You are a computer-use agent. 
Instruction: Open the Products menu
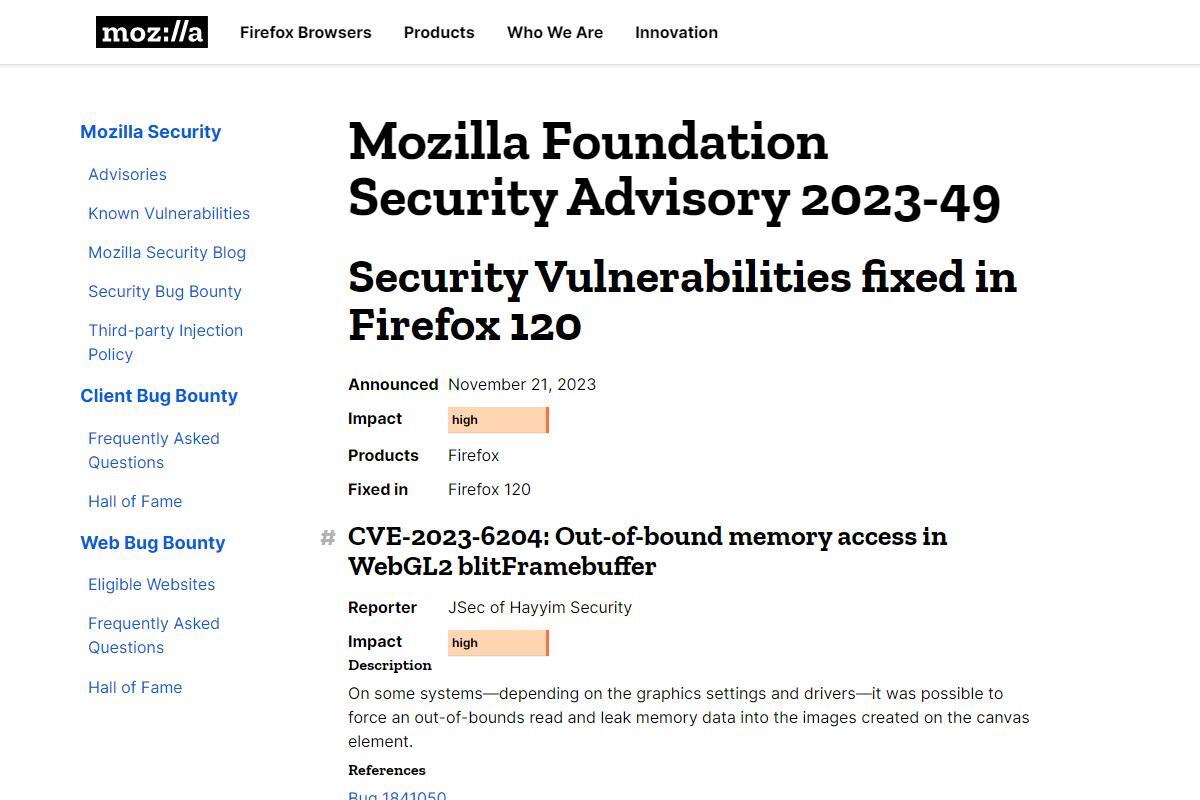pos(439,32)
